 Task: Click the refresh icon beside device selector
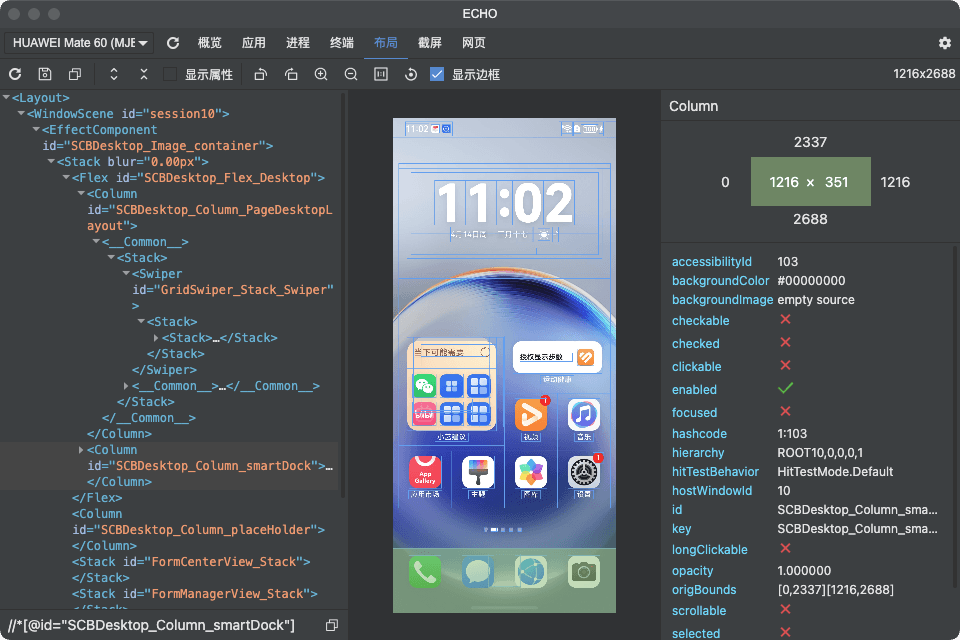[173, 43]
